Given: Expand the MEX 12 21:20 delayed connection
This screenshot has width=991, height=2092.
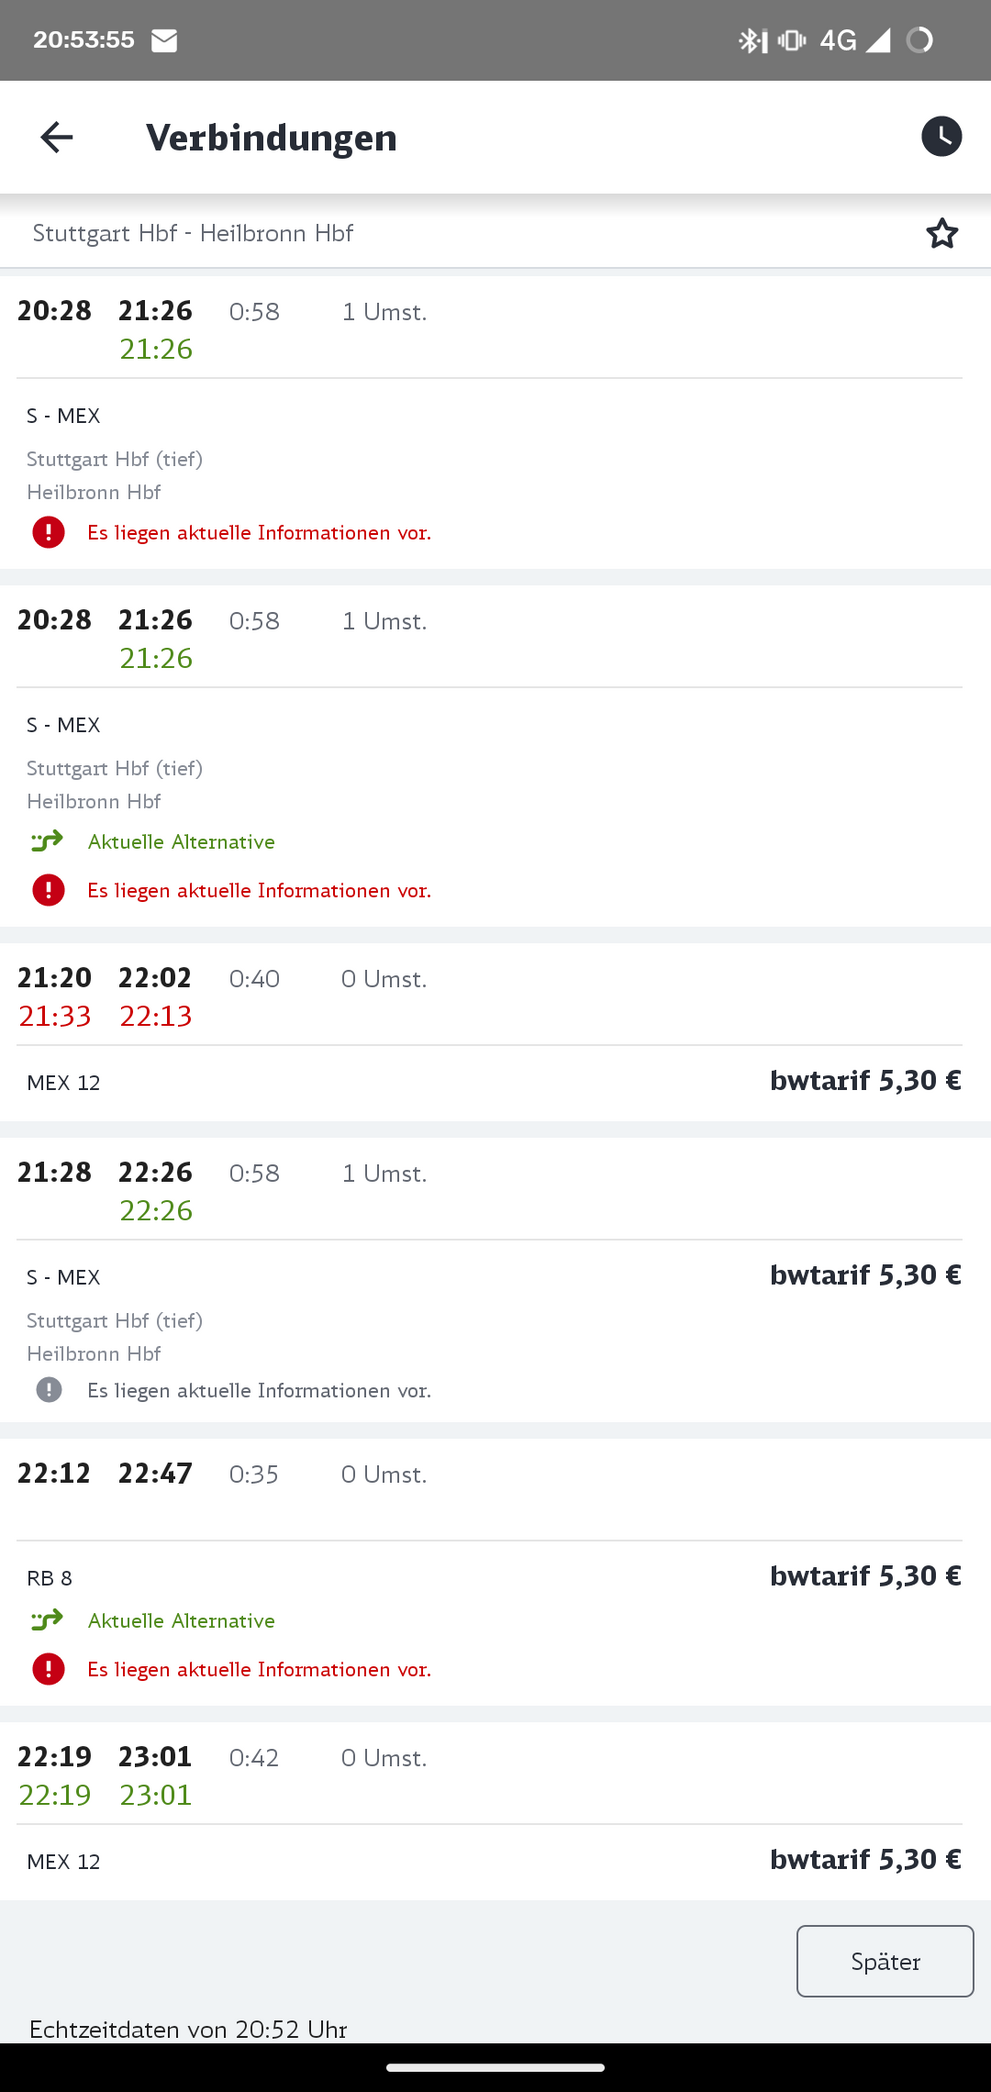Looking at the screenshot, I should tap(495, 1032).
